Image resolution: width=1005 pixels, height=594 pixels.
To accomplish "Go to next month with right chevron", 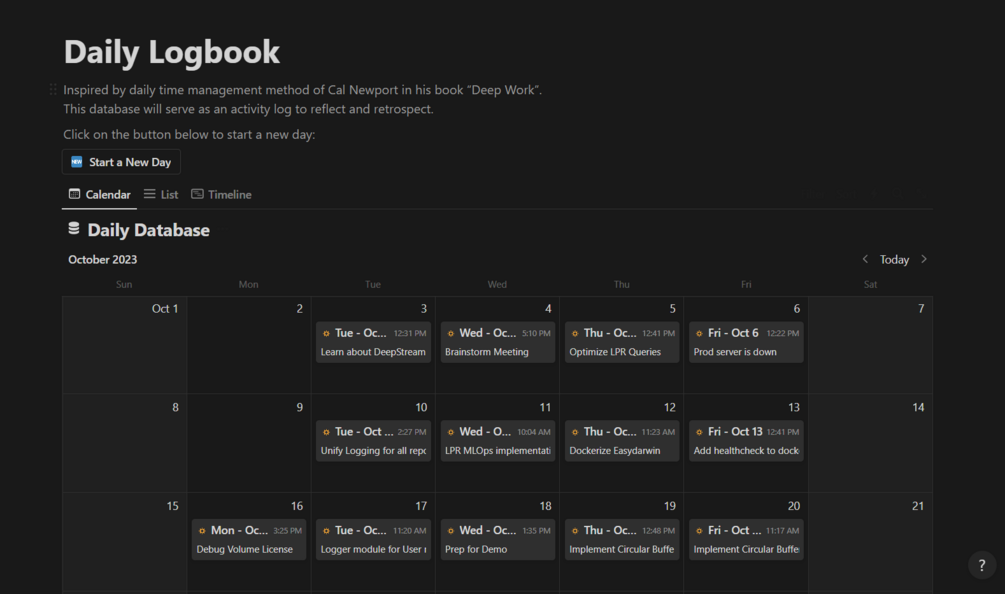I will point(924,259).
